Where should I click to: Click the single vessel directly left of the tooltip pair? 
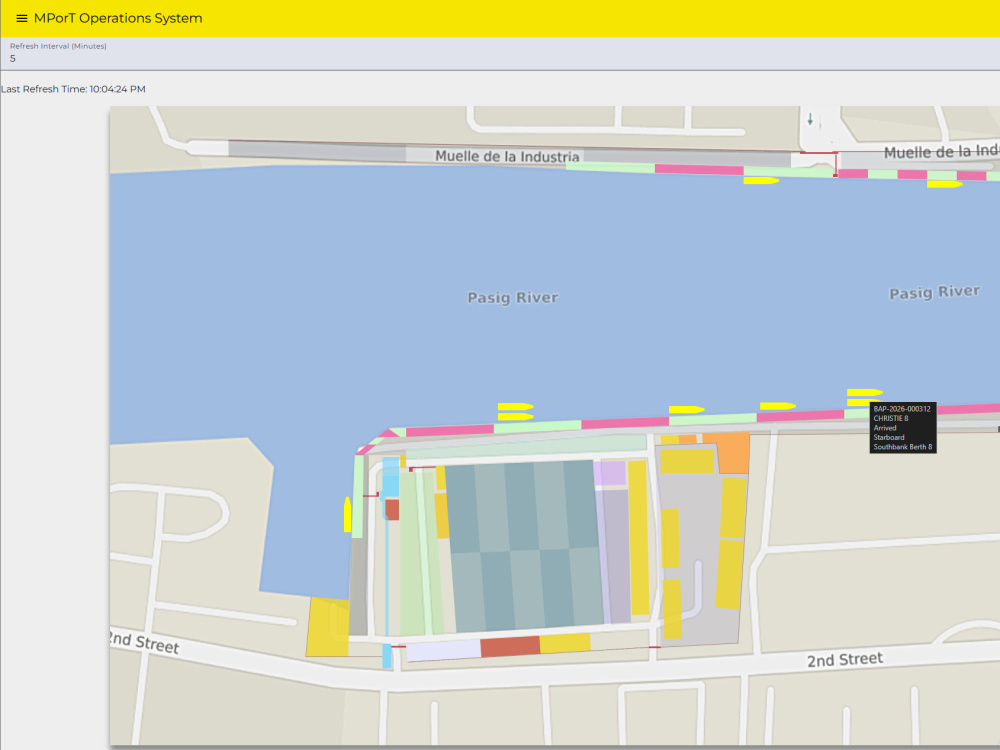coord(777,406)
